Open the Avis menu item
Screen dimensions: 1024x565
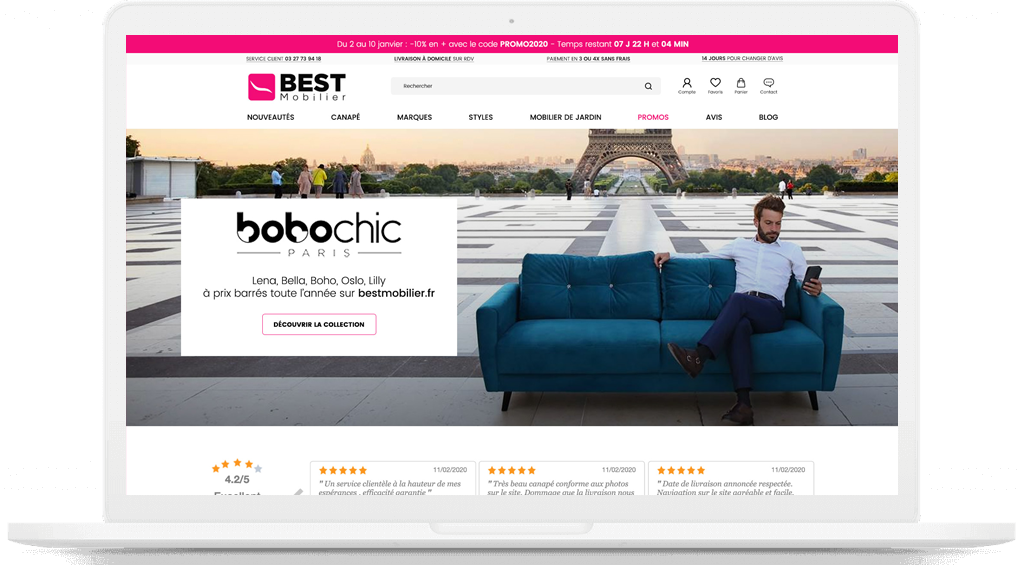pos(714,118)
